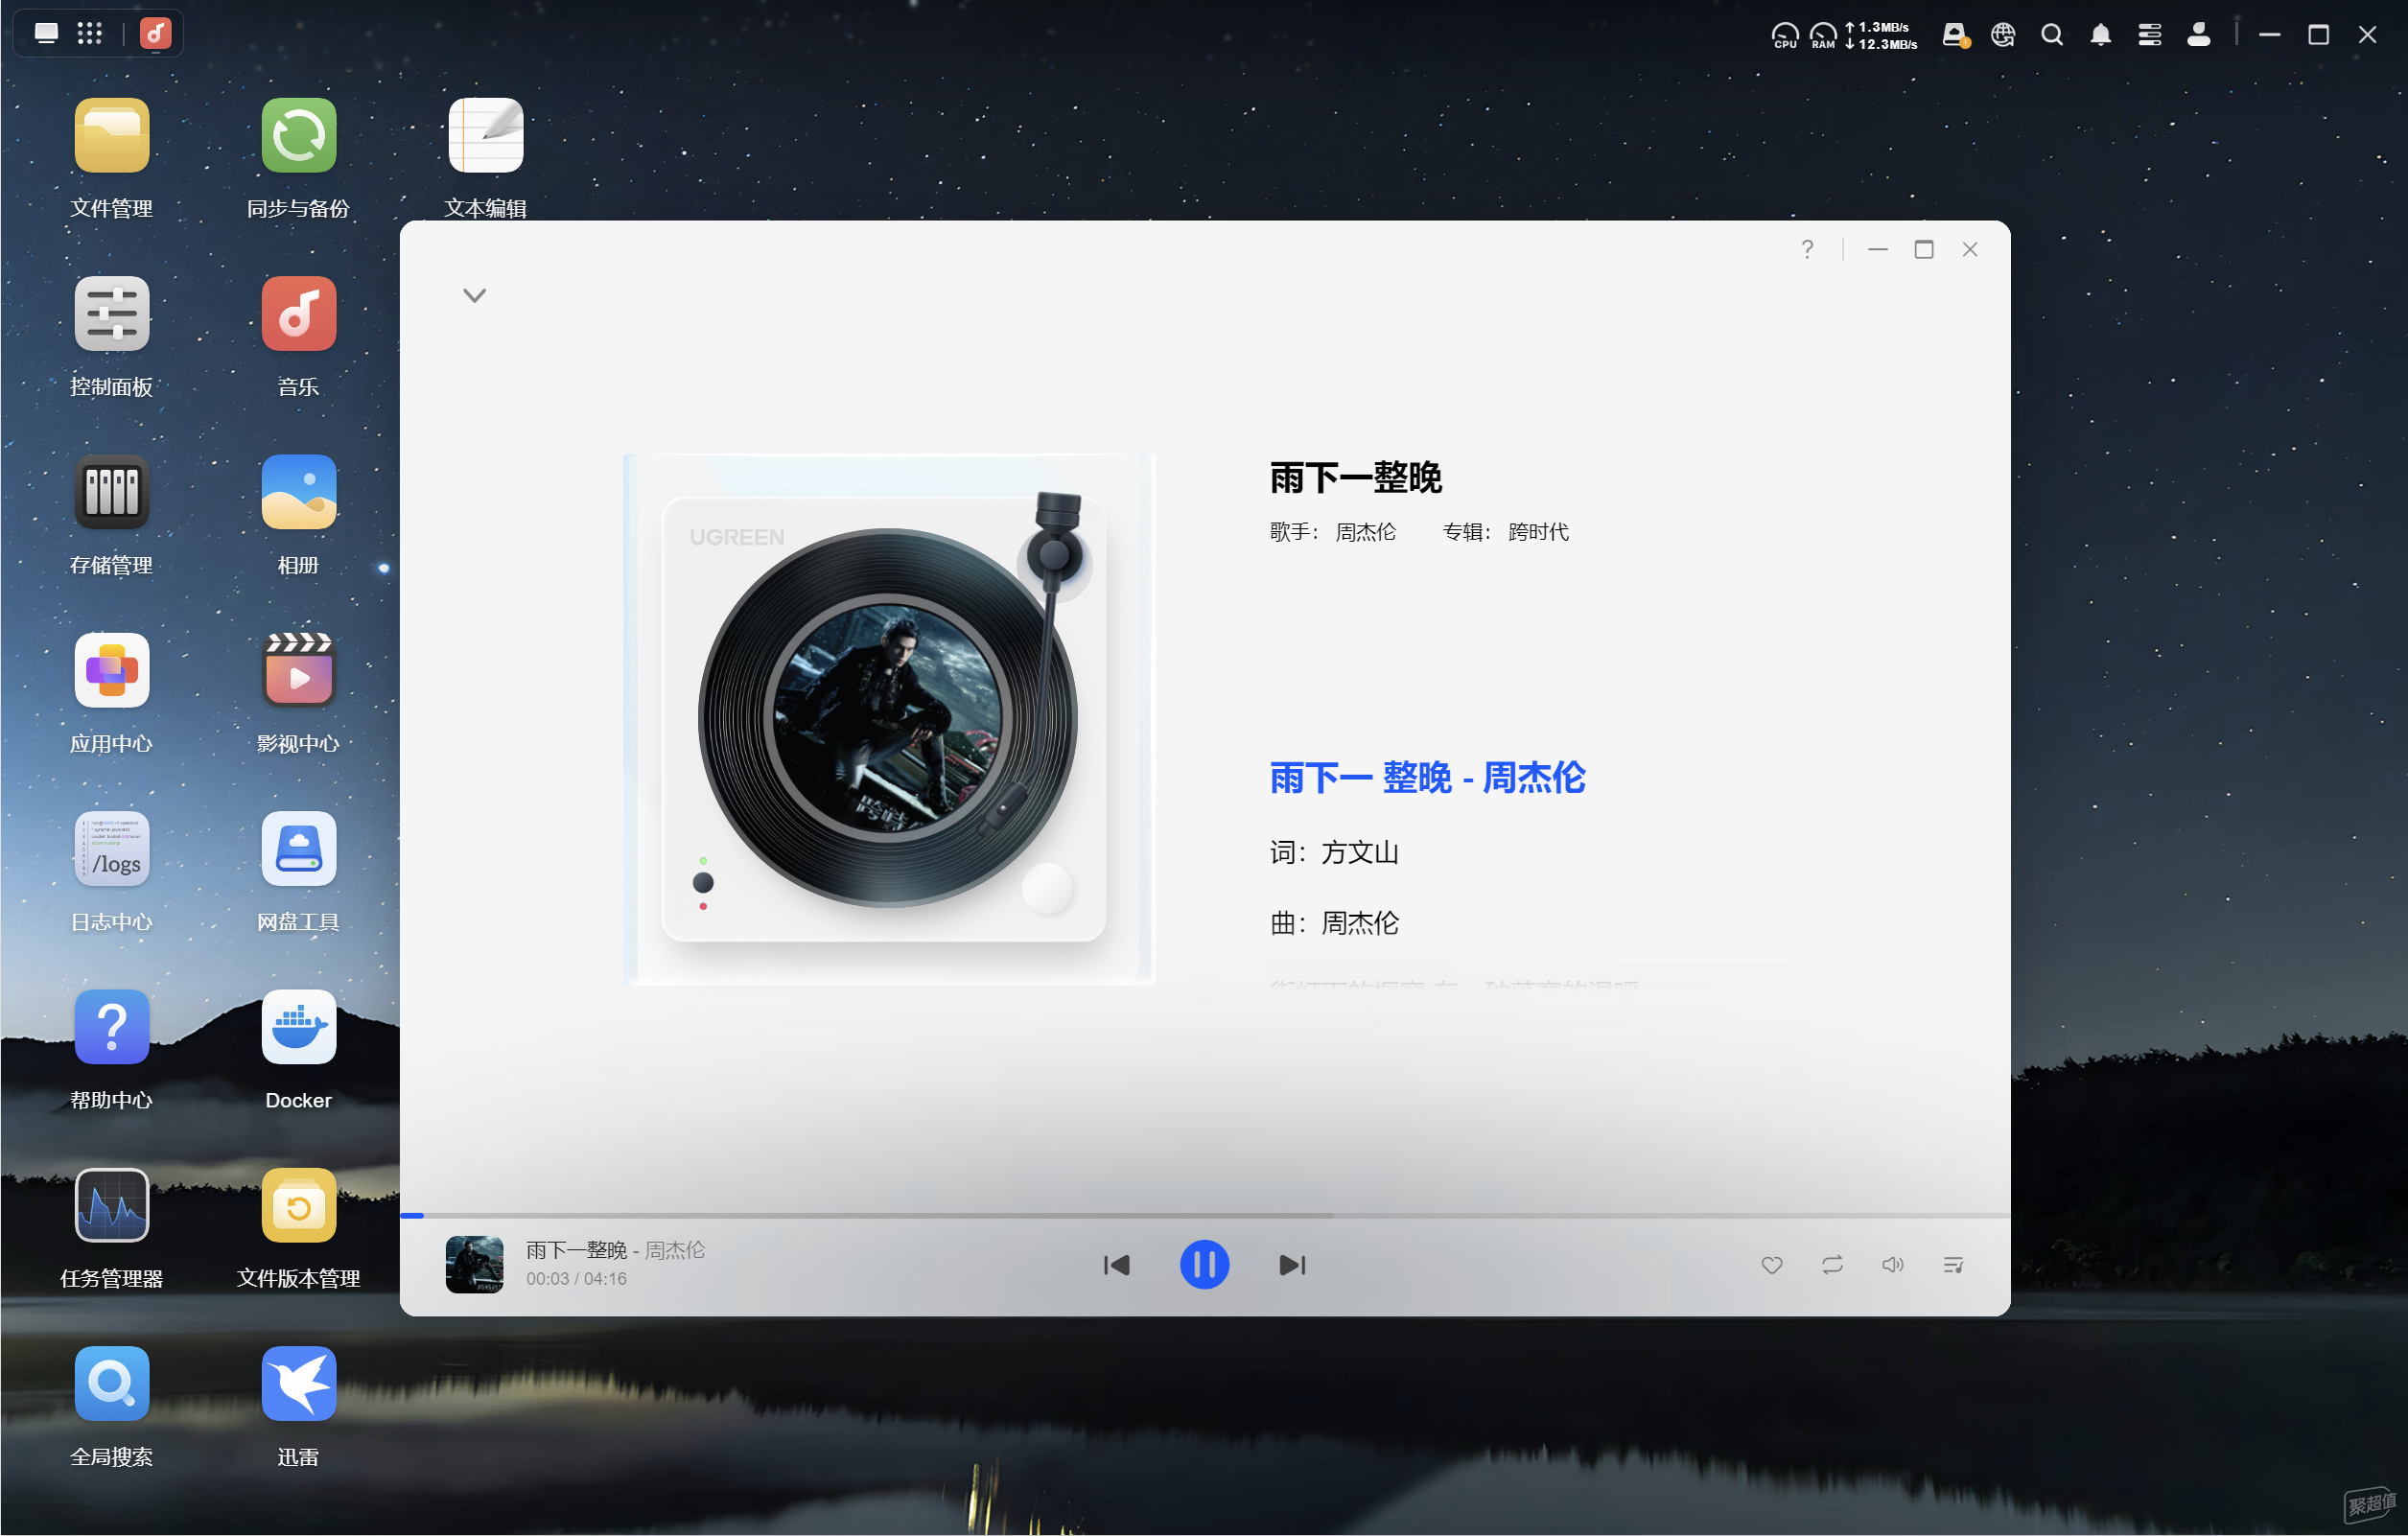The height and width of the screenshot is (1536, 2408).
Task: Minimize the music player window
Action: click(x=1878, y=249)
